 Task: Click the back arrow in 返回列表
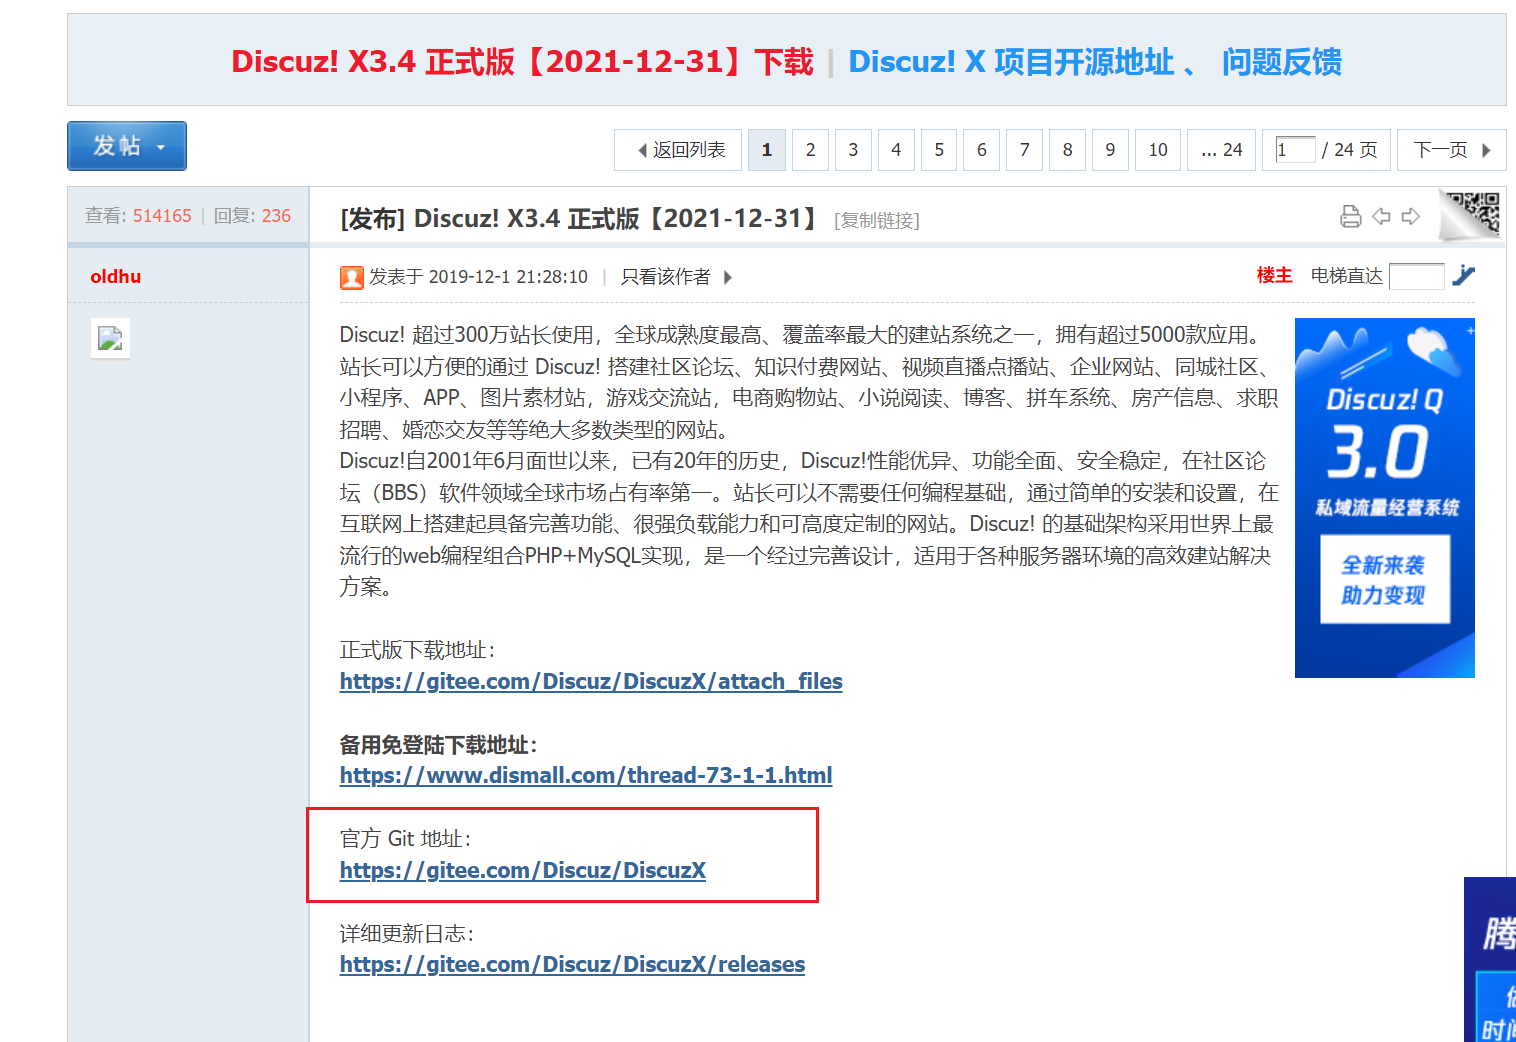pyautogui.click(x=642, y=151)
